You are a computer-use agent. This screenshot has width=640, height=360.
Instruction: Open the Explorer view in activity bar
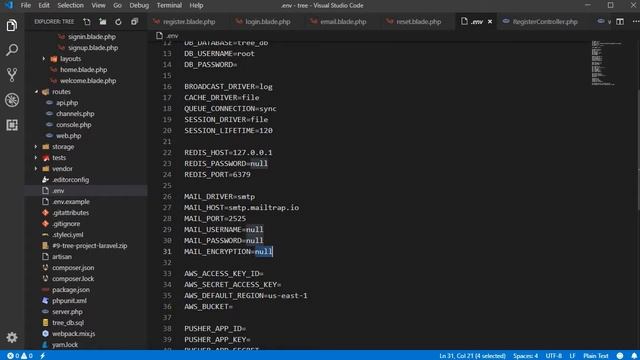12,25
